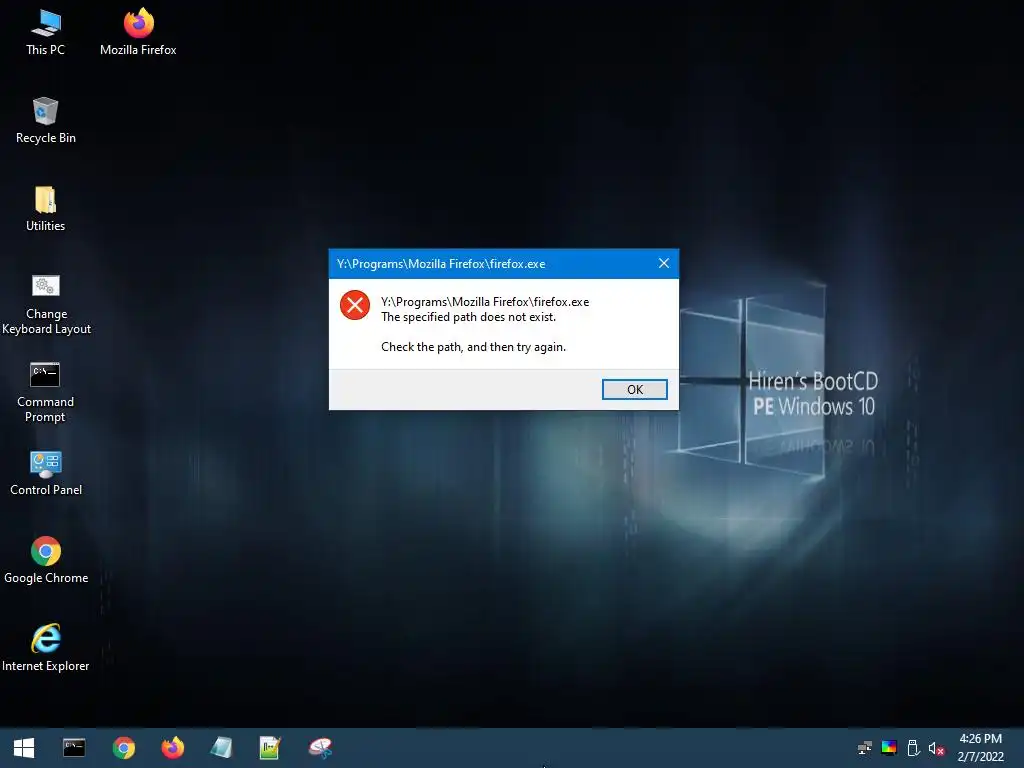The height and width of the screenshot is (768, 1024).
Task: Click 'Check the path, and then try again.'
Action: (473, 347)
